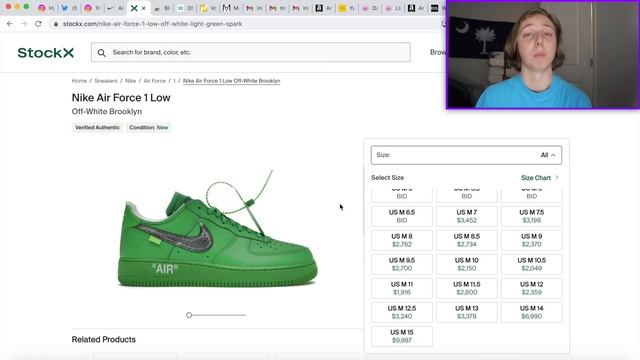Click the 'Nike Air Force 1 Low Off-White Brooklyn' breadcrumb
This screenshot has width=640, height=360.
point(231,81)
